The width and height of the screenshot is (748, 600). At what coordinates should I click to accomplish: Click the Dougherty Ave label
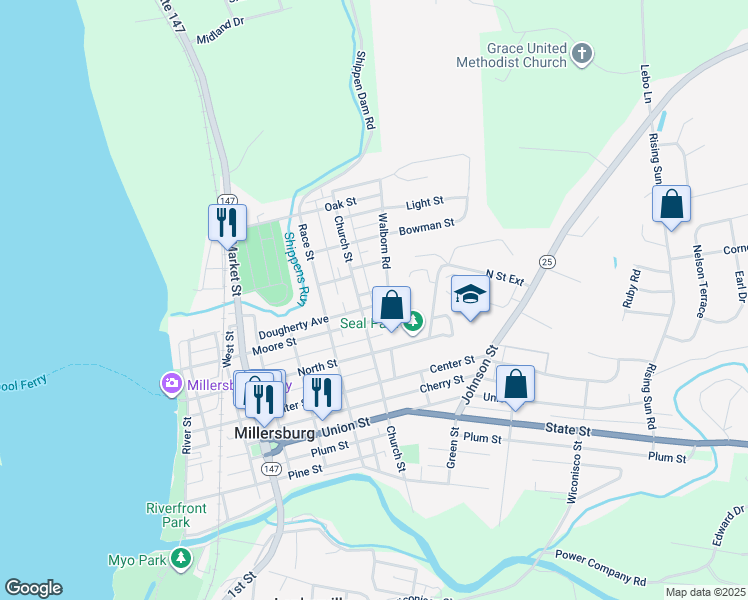pos(293,327)
